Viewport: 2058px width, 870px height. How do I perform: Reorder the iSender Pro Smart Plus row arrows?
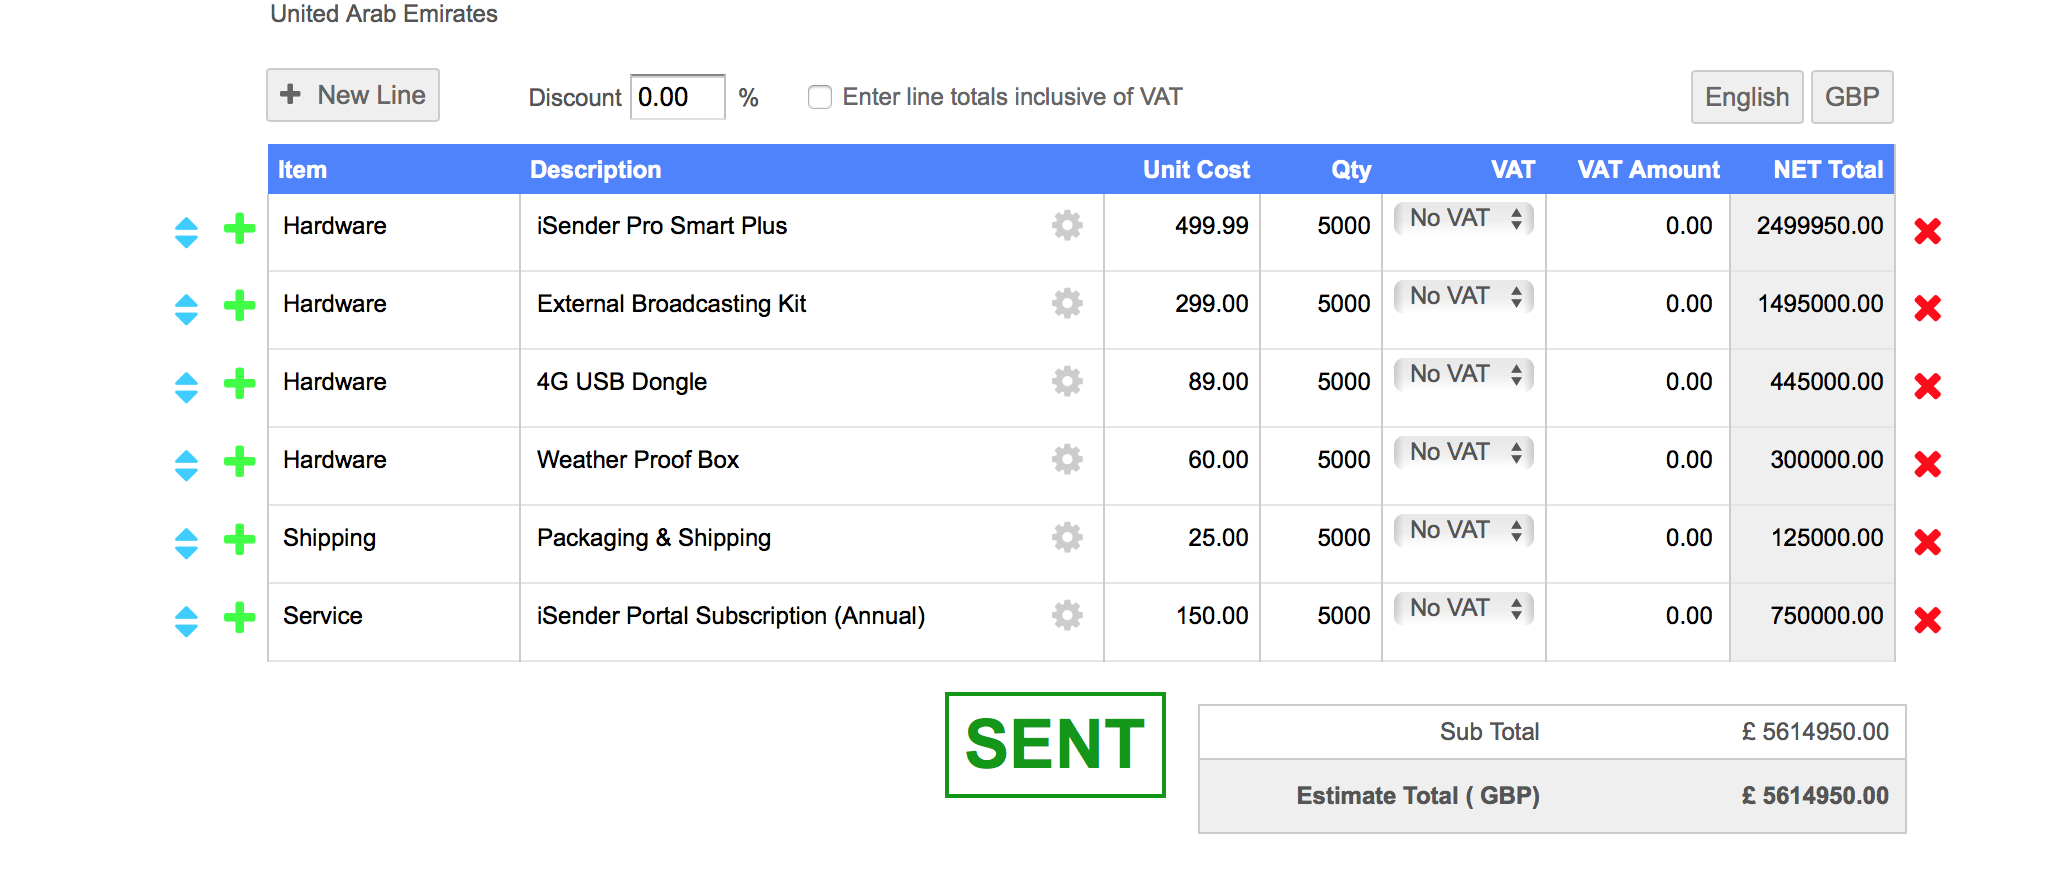[186, 232]
